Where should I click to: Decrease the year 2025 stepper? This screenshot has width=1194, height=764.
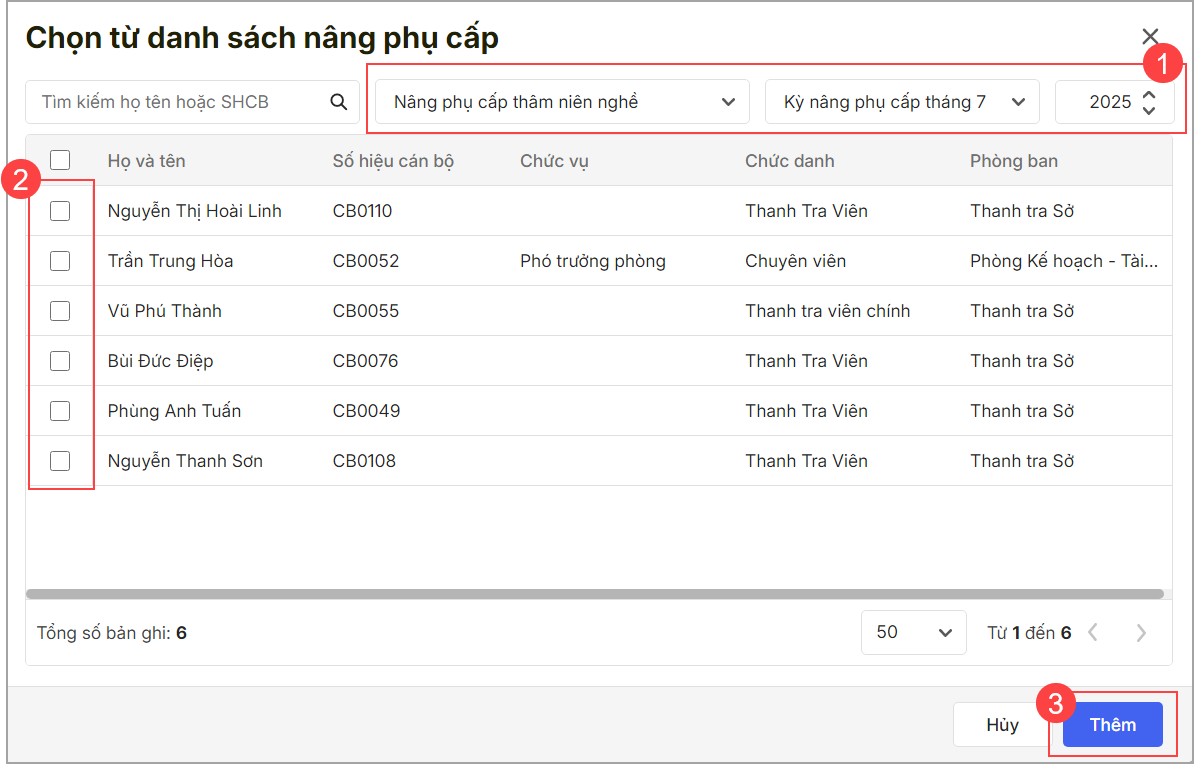(x=1149, y=110)
